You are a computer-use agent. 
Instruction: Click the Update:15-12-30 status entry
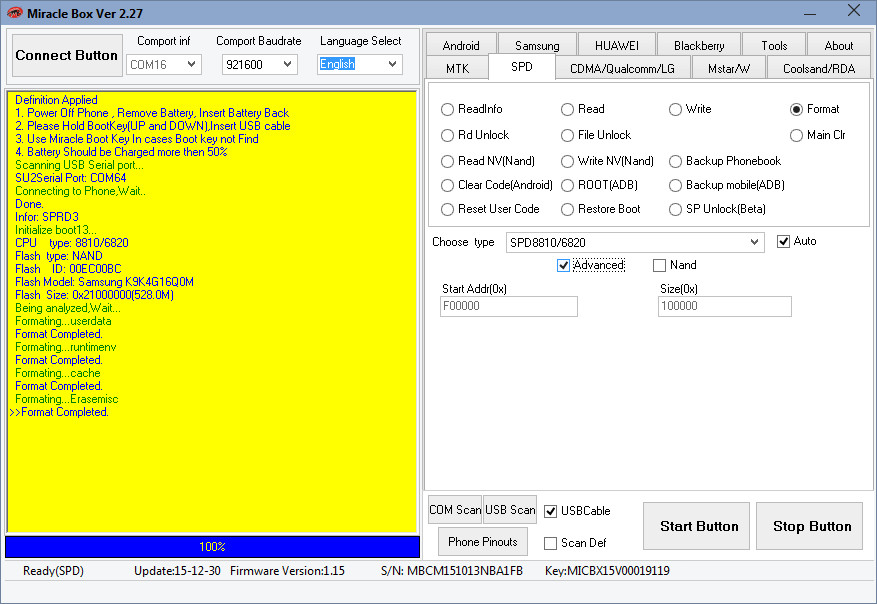pos(177,571)
